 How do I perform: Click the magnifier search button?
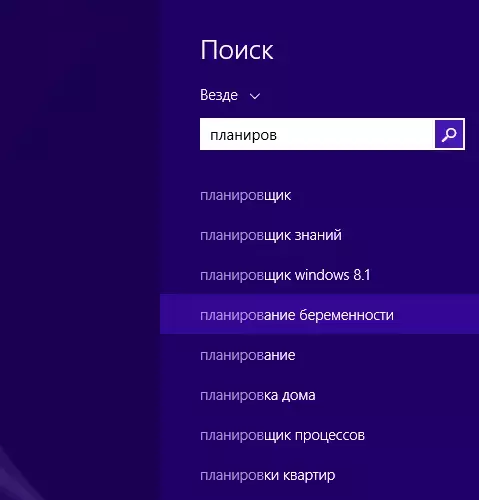(449, 134)
